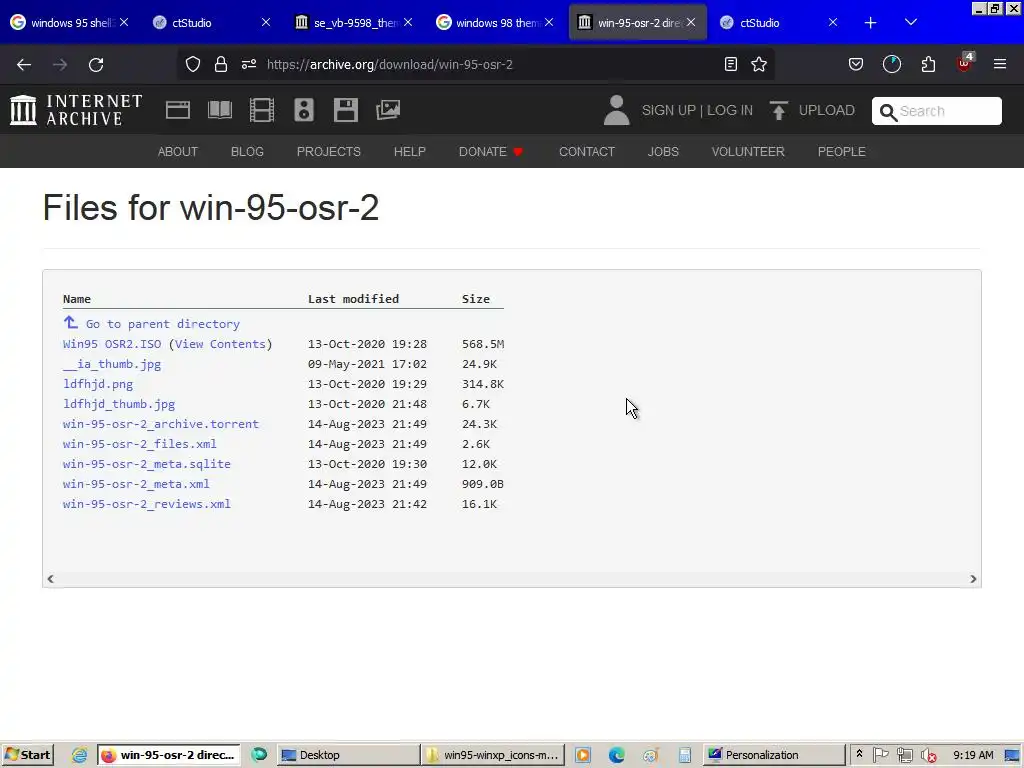Viewport: 1024px width, 768px height.
Task: Open the DONATE menu item
Action: (490, 152)
